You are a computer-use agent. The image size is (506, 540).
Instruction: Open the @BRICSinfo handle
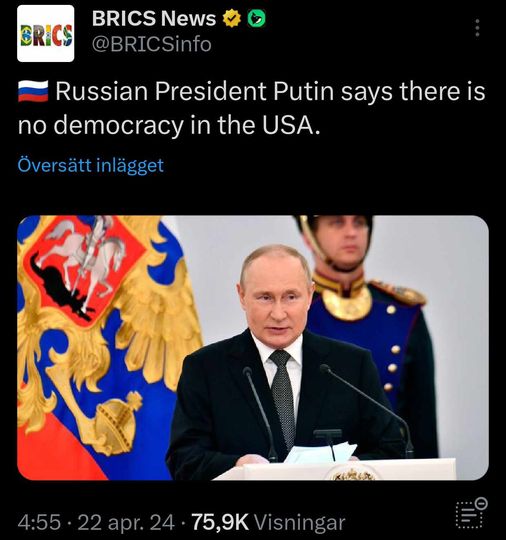pos(152,44)
